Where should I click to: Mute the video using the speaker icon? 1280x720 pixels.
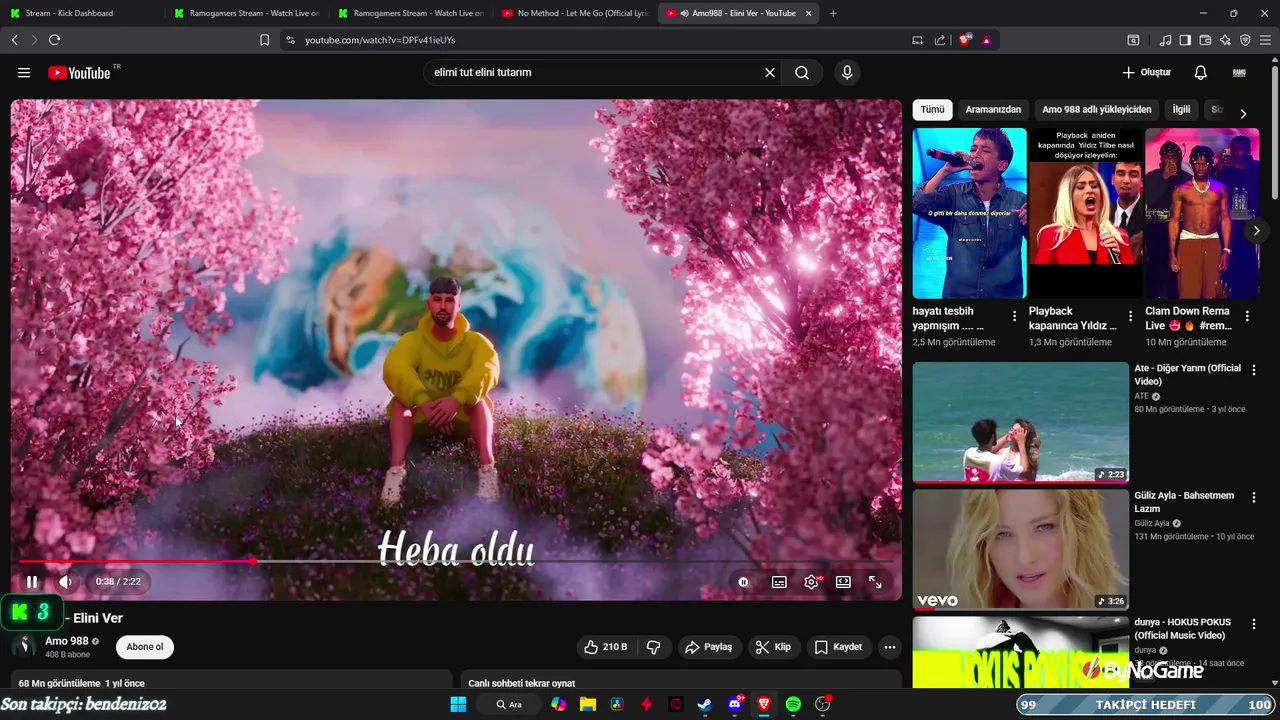65,582
